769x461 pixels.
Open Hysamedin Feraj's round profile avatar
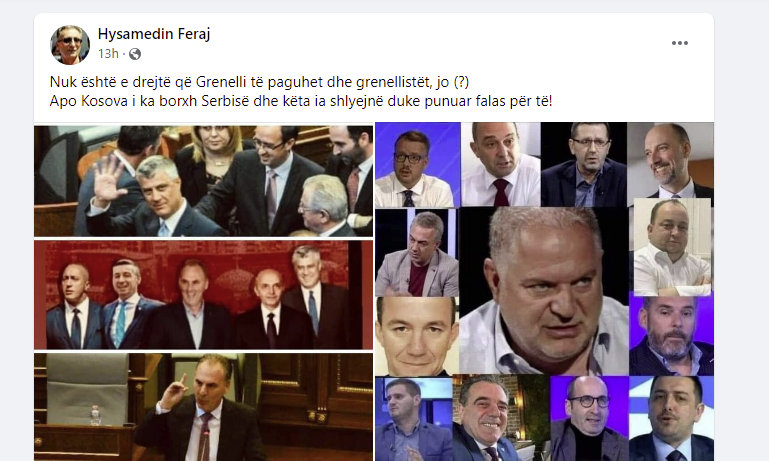(x=70, y=45)
